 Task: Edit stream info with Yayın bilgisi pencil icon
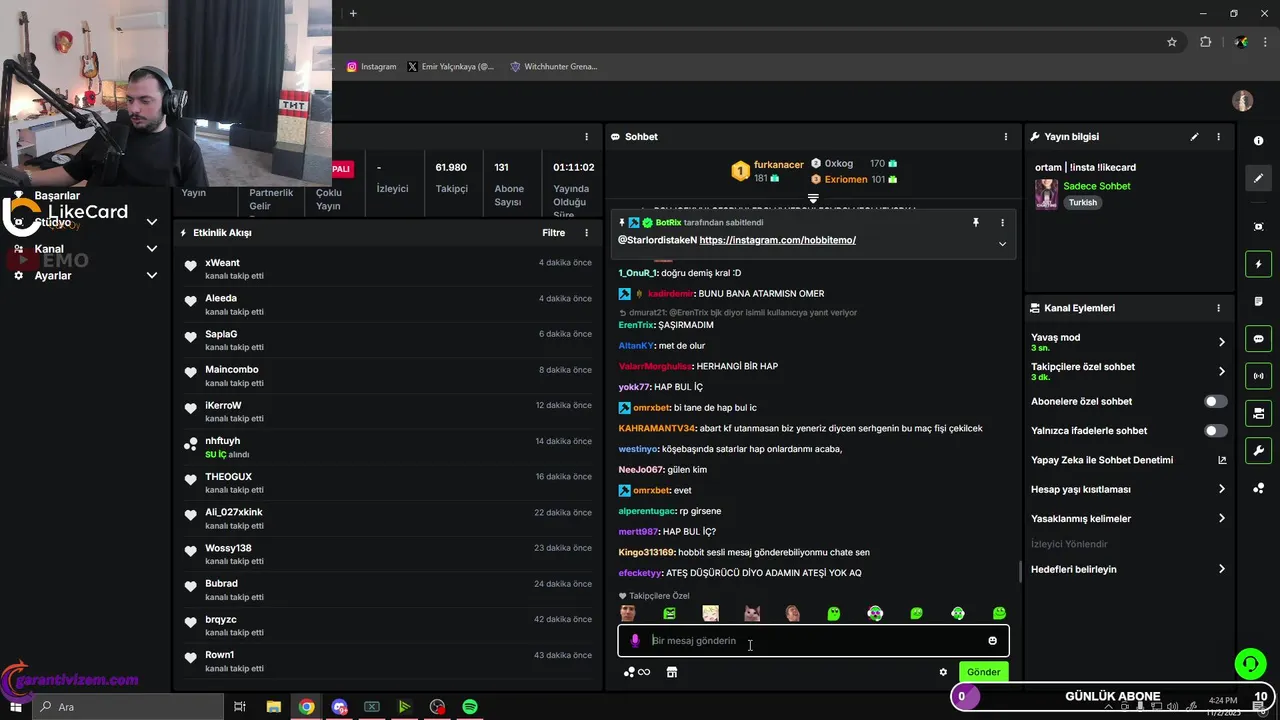(x=1194, y=137)
